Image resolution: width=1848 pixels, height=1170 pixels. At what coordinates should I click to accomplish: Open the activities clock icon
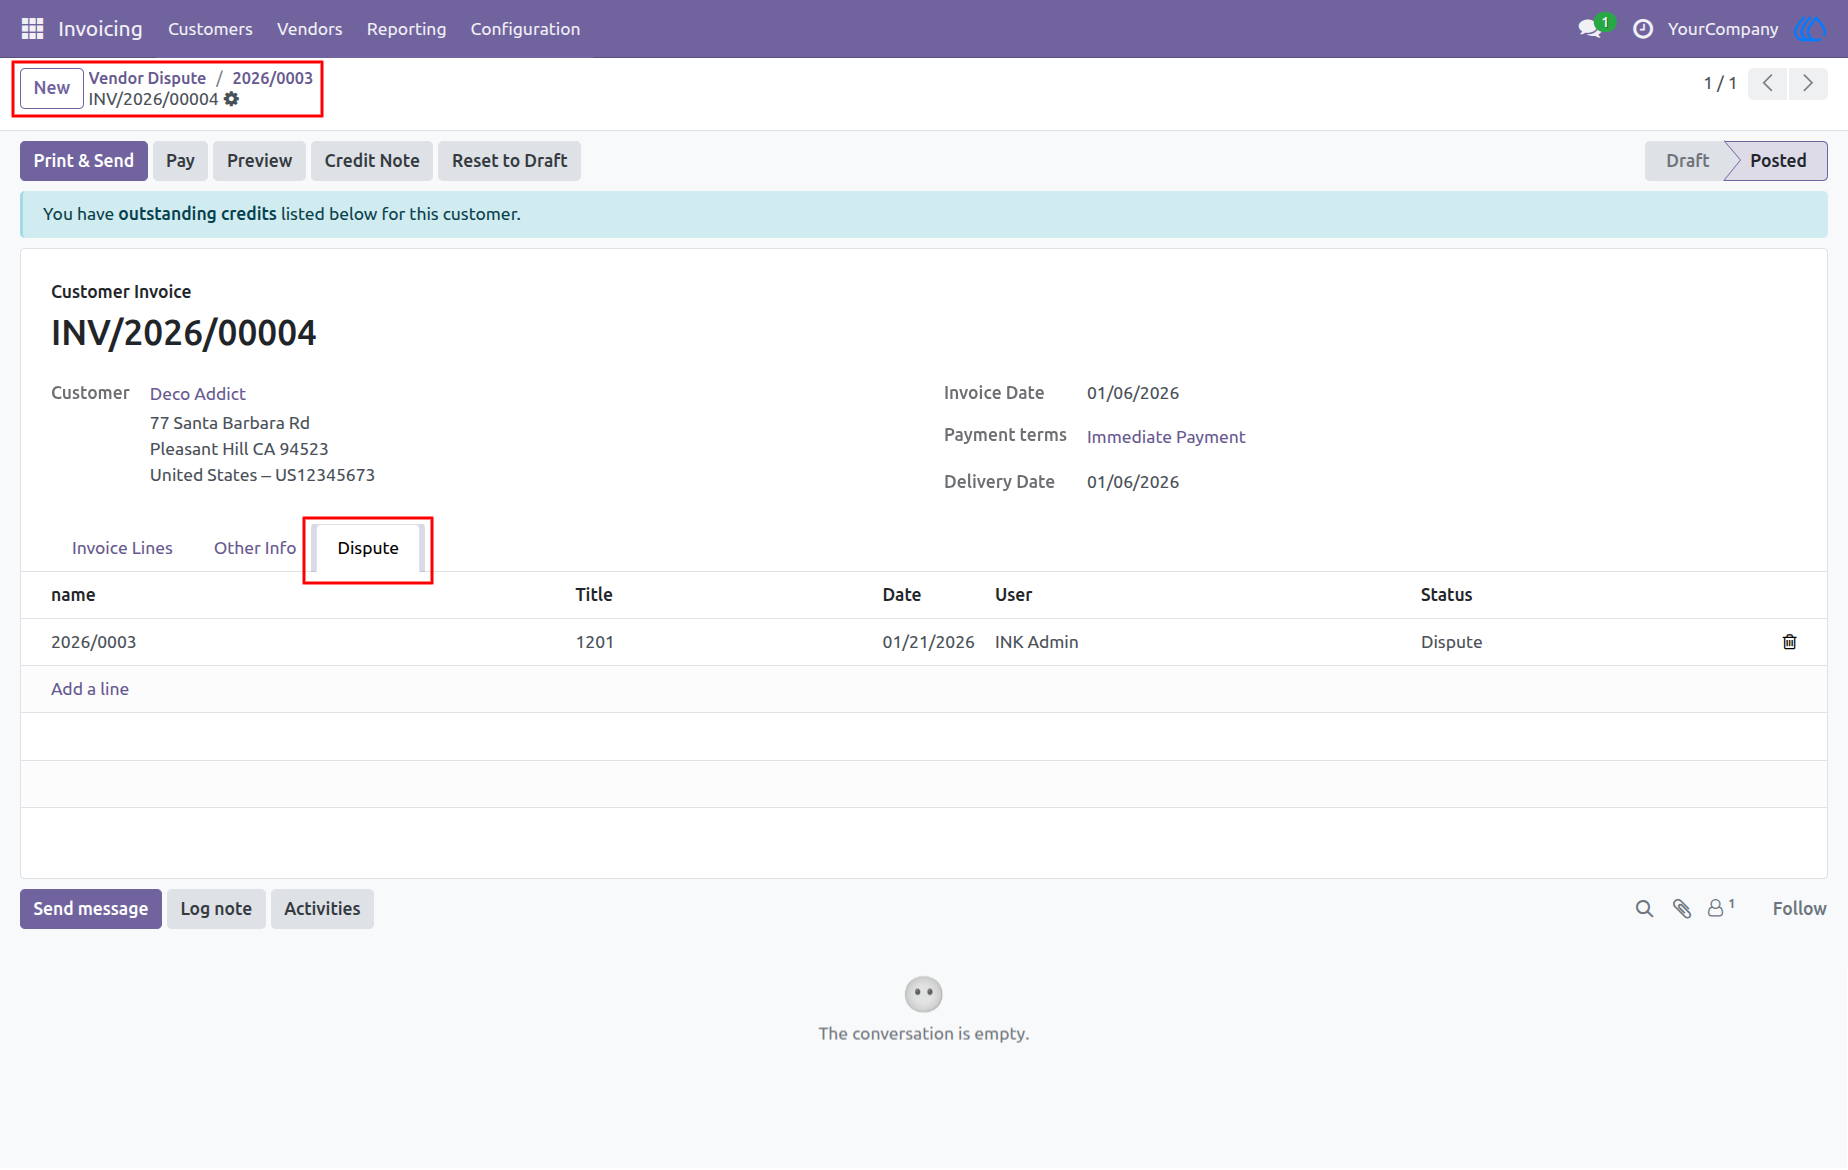point(1643,29)
